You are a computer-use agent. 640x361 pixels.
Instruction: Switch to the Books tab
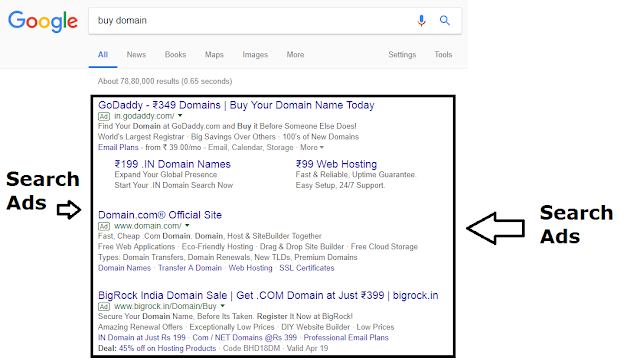pos(176,55)
